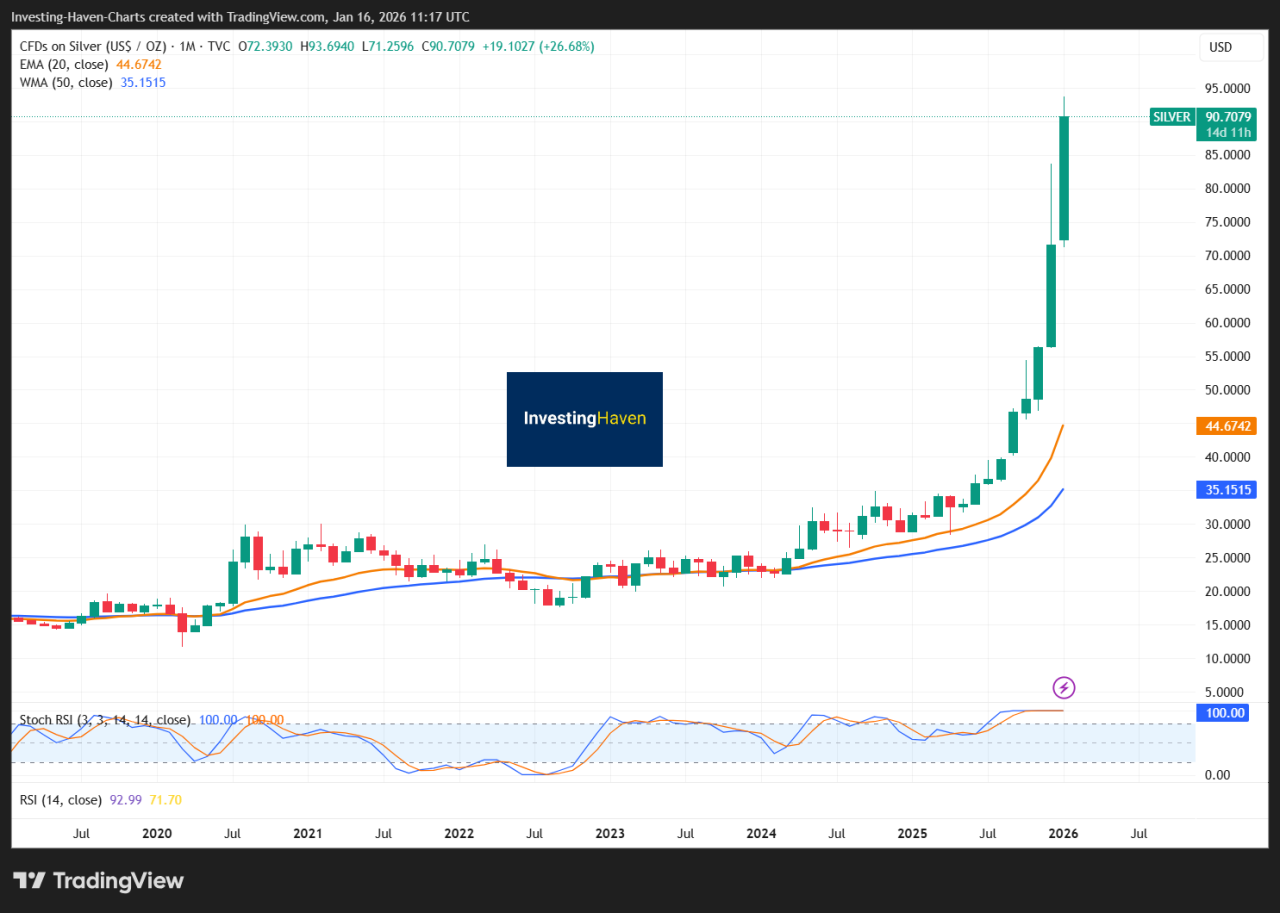
Task: Expand the RSI (14, close) indicator row
Action: [58, 800]
